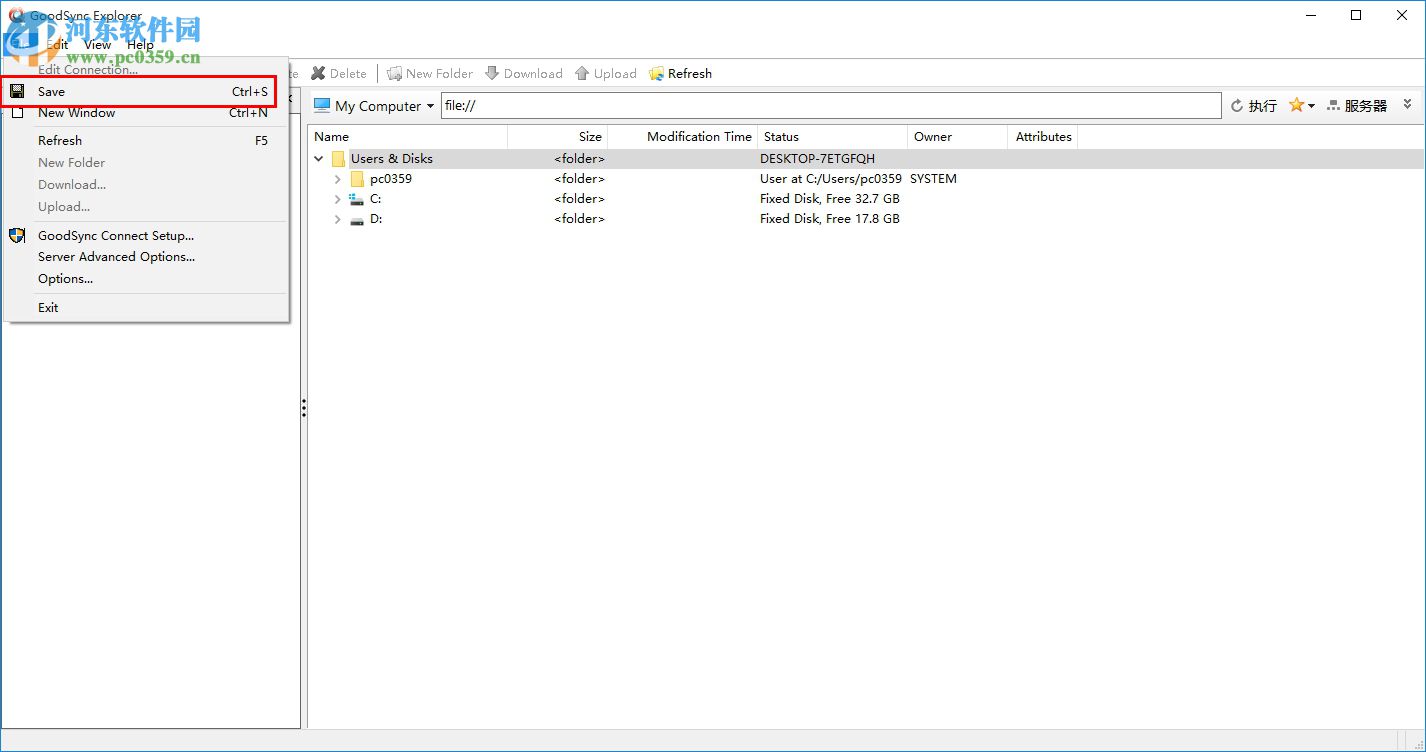Open the star favorites dropdown
Screen dimensions: 1426x752
1302,106
